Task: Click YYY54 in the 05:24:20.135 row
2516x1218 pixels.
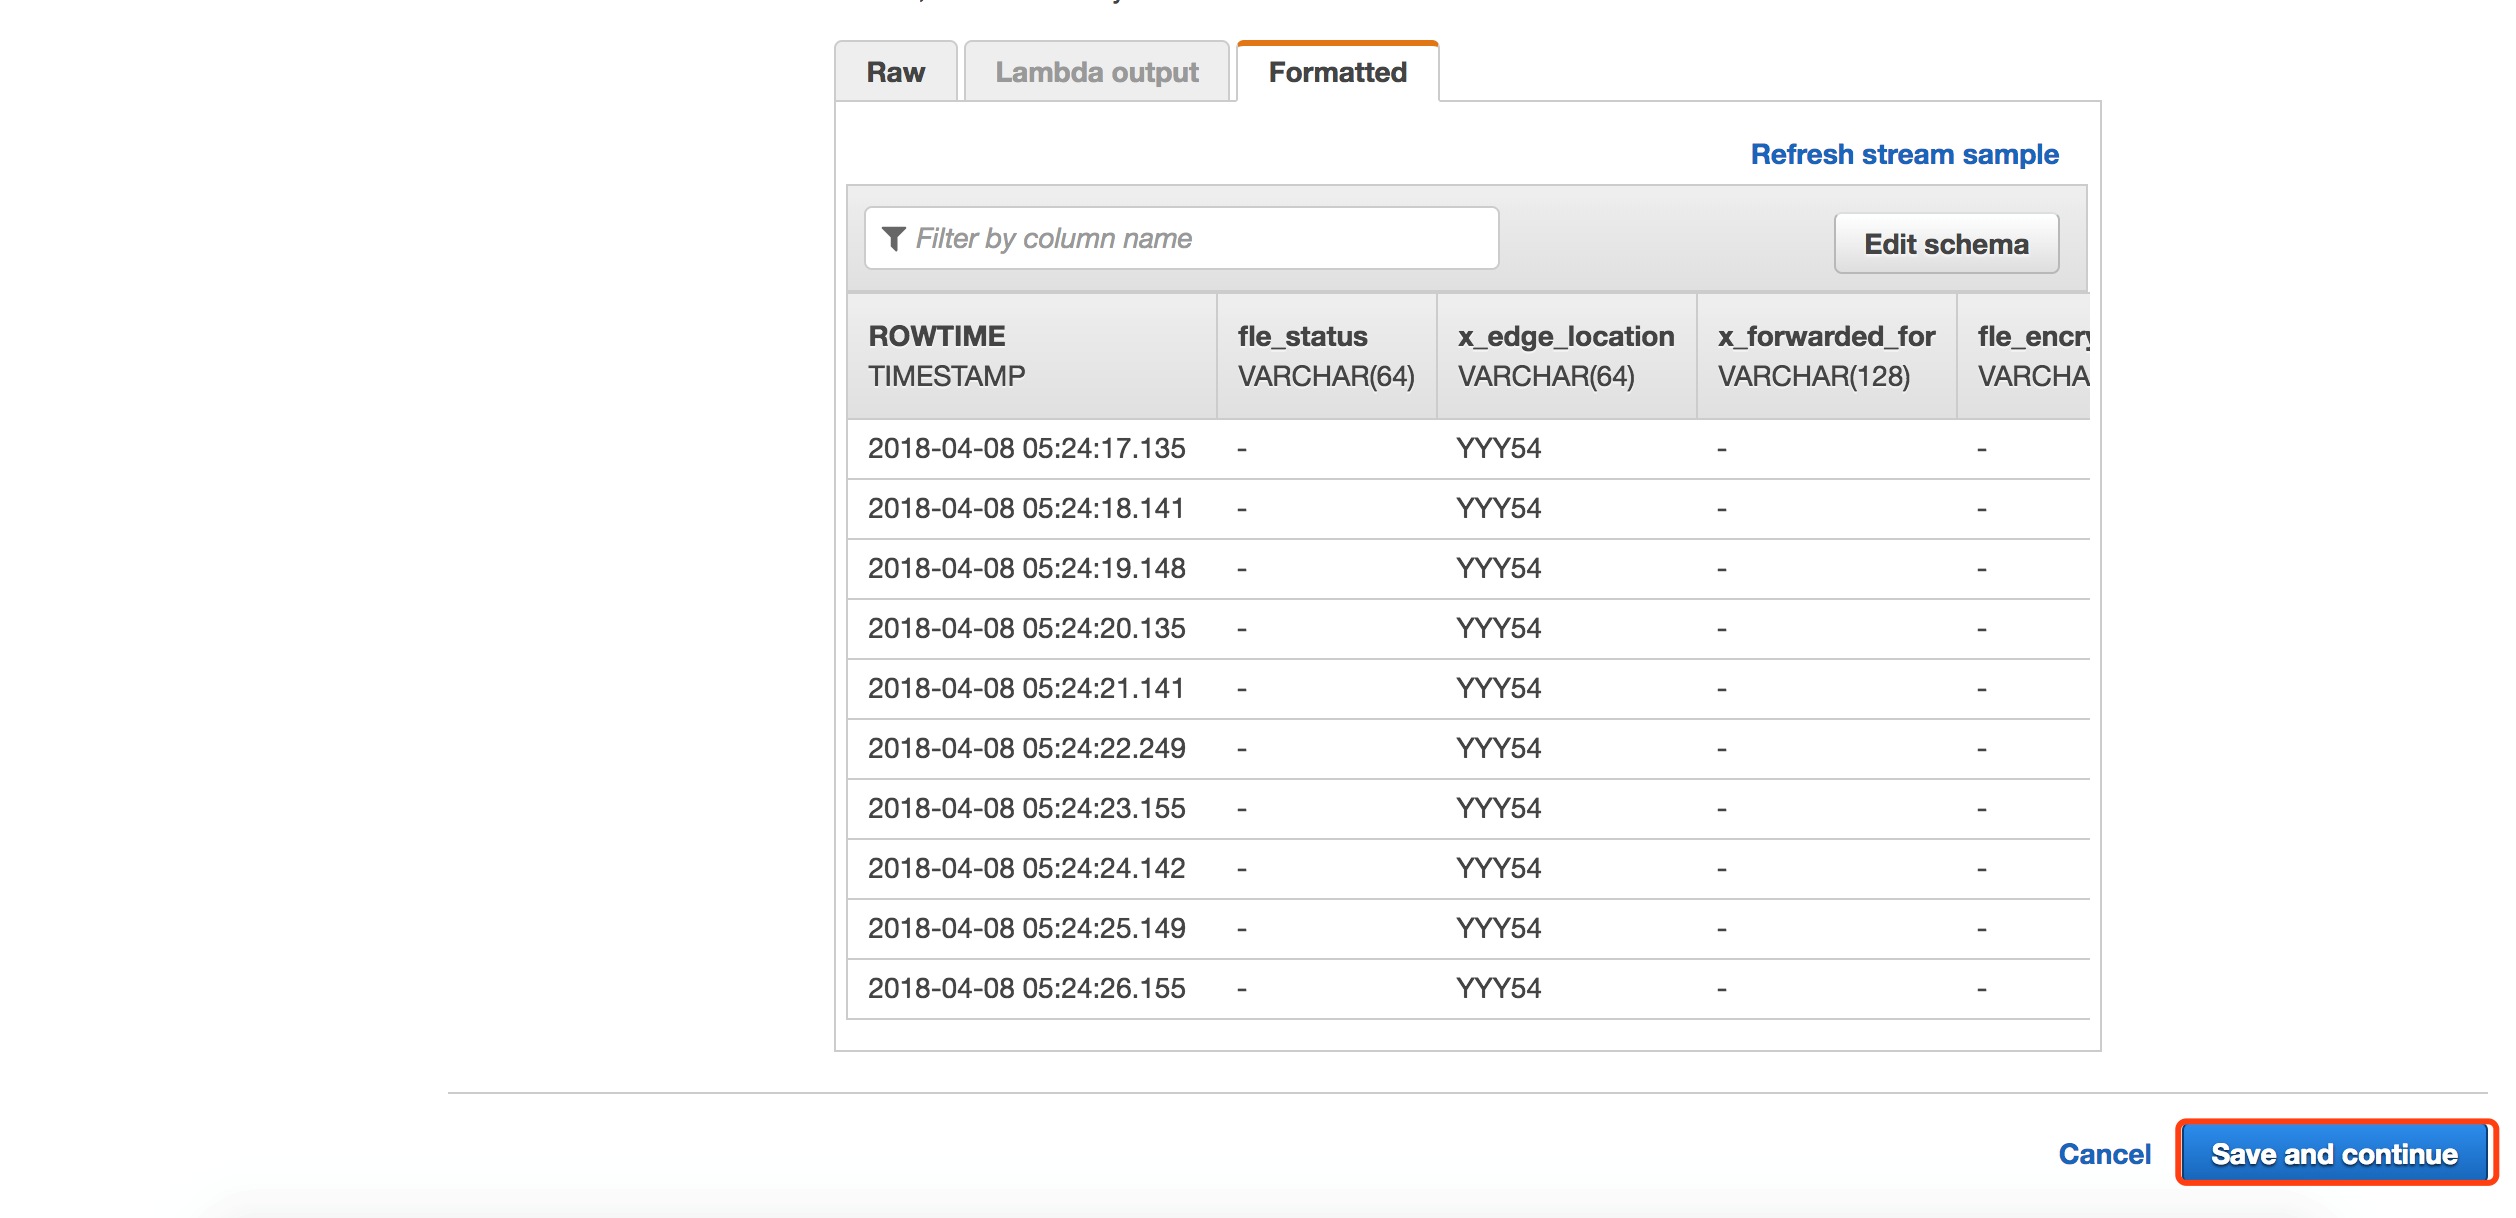Action: click(1498, 628)
